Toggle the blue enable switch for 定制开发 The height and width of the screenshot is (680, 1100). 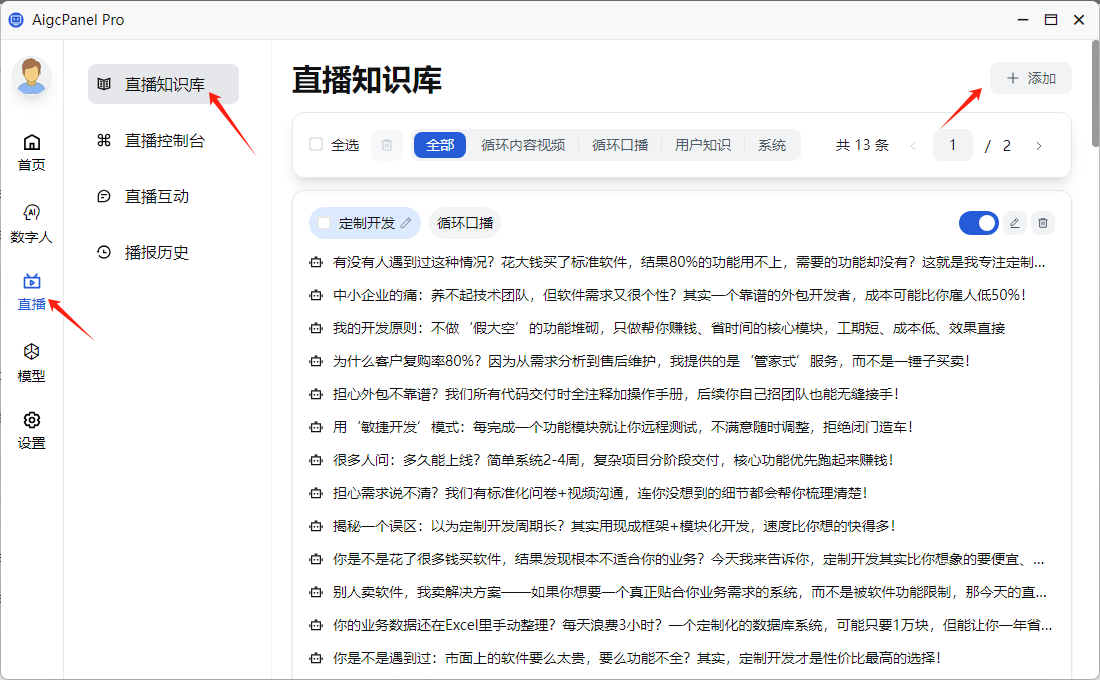pyautogui.click(x=978, y=223)
